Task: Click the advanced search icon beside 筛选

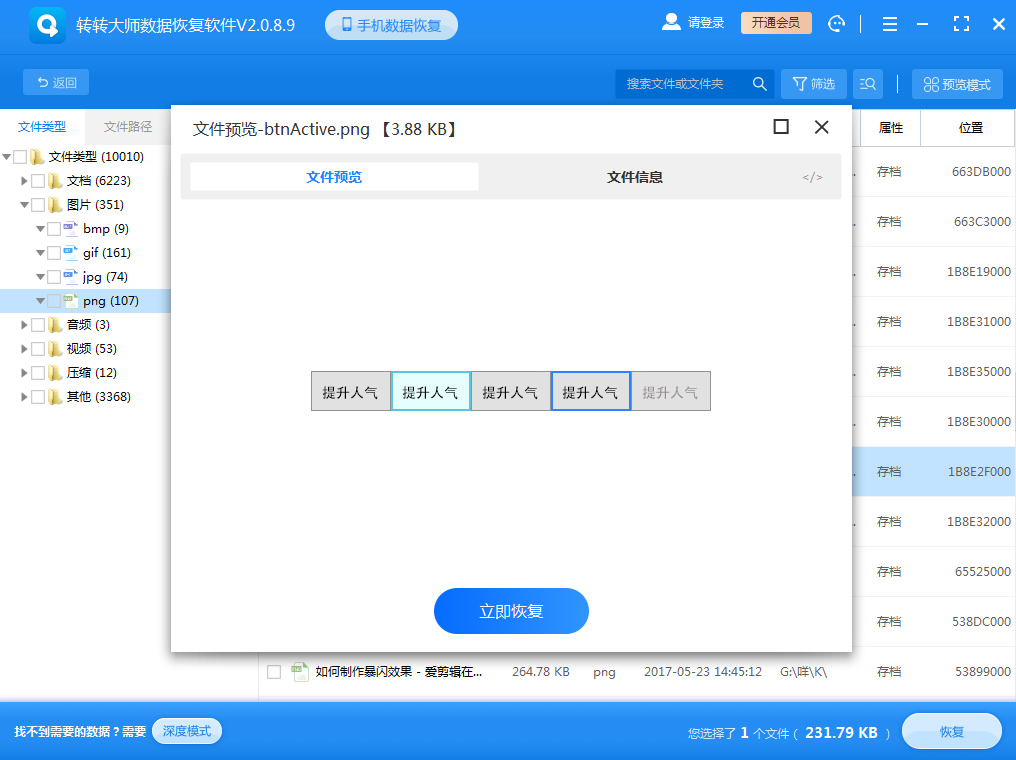Action: pyautogui.click(x=868, y=83)
